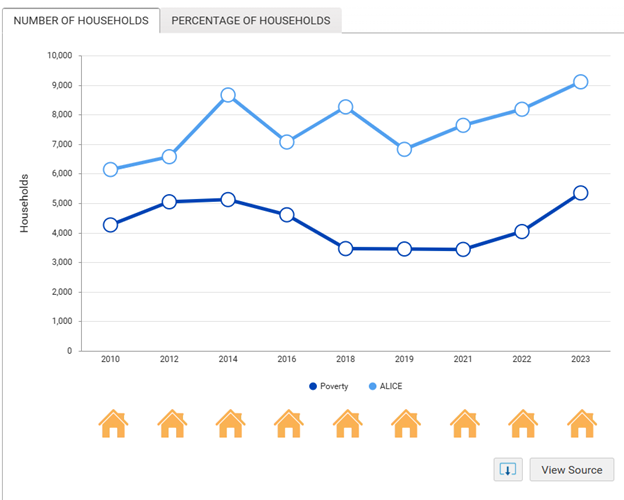
Task: Select the 2010 Poverty data point
Action: pos(111,224)
